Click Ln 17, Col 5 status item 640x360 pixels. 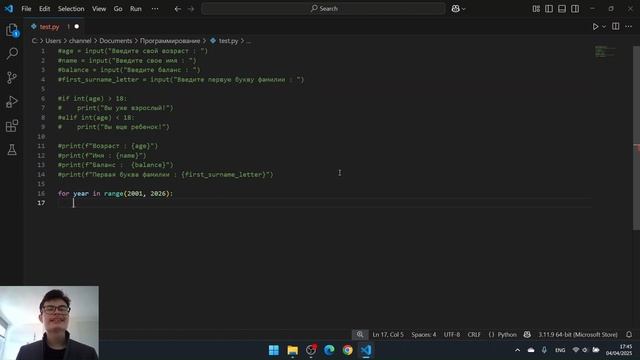pyautogui.click(x=388, y=334)
